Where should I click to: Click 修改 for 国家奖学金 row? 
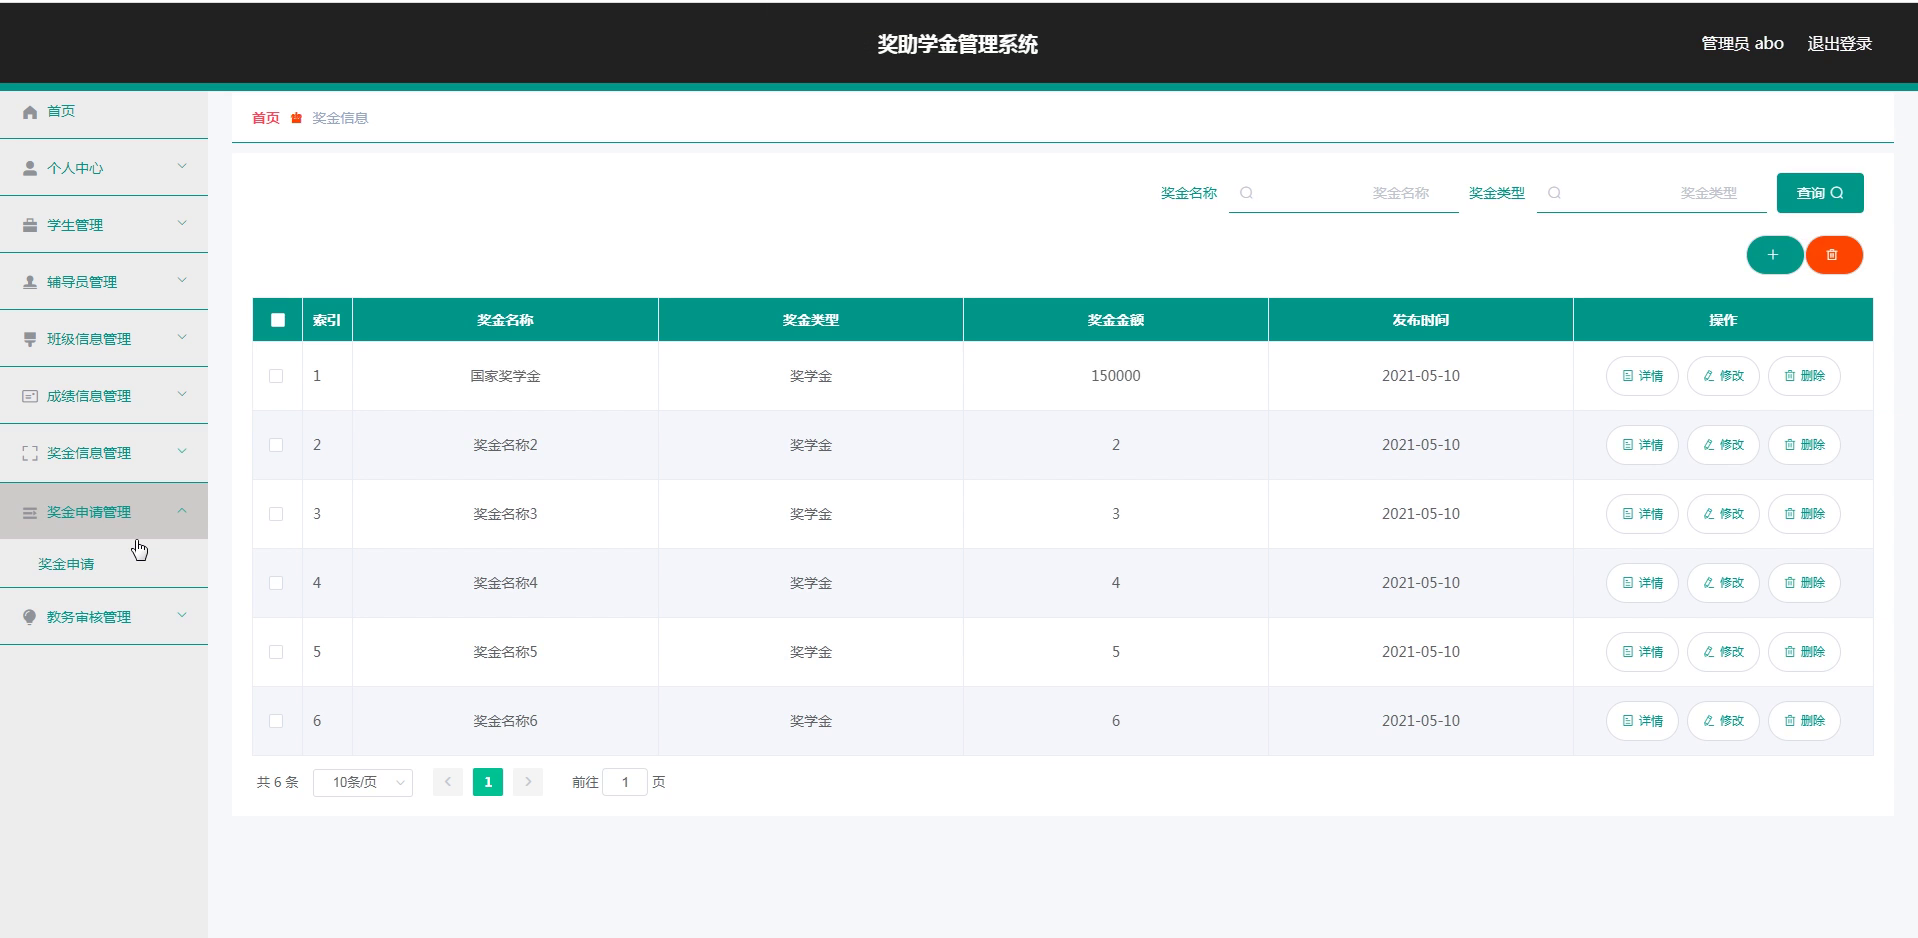pyautogui.click(x=1723, y=376)
